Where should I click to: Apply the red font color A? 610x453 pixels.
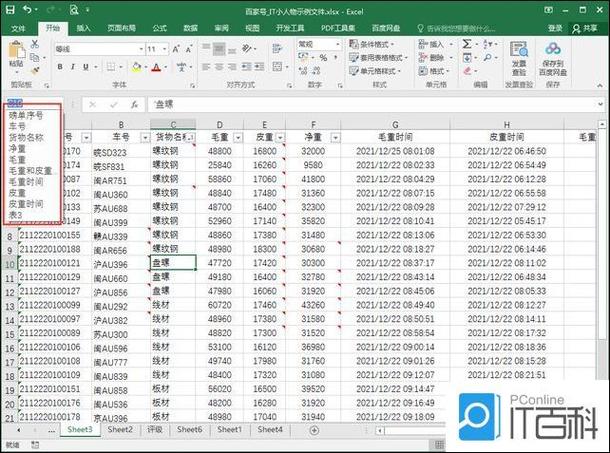point(156,67)
